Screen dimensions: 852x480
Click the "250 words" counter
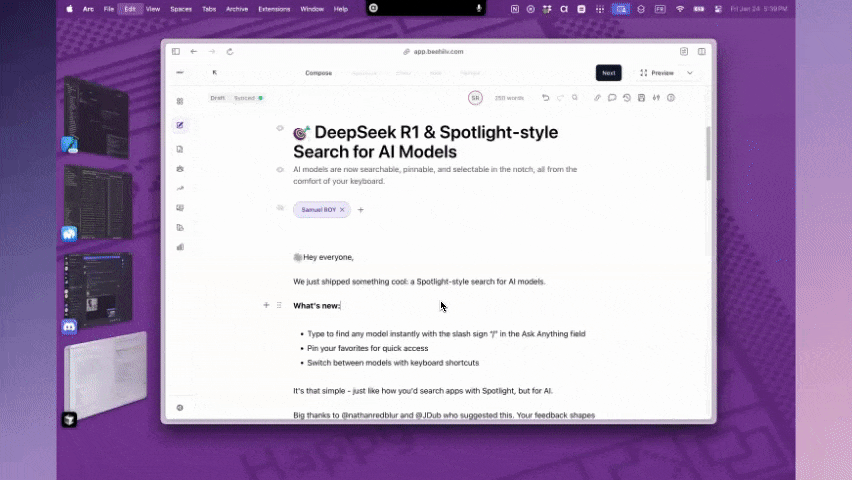(509, 98)
